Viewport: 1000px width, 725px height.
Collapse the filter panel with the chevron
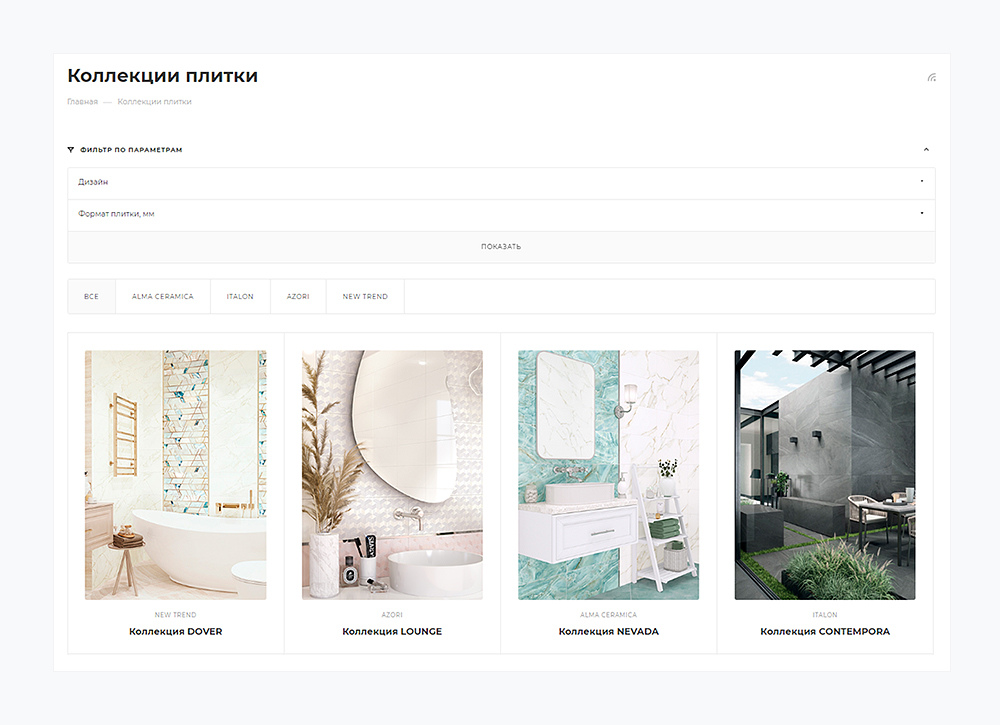(x=926, y=150)
